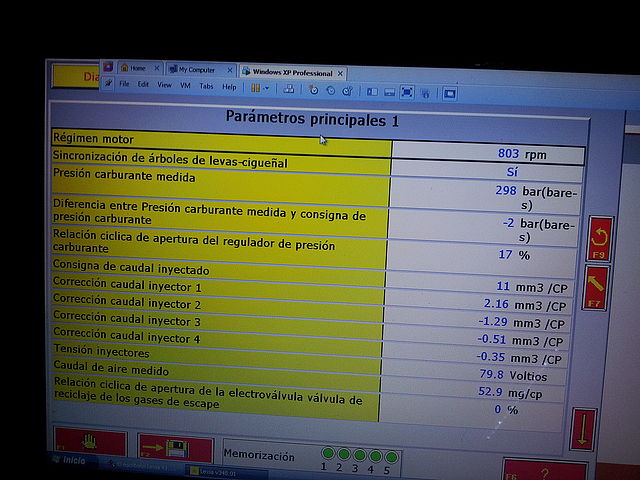Select memorization indicator 5
Image resolution: width=640 pixels, height=480 pixels.
[391, 457]
